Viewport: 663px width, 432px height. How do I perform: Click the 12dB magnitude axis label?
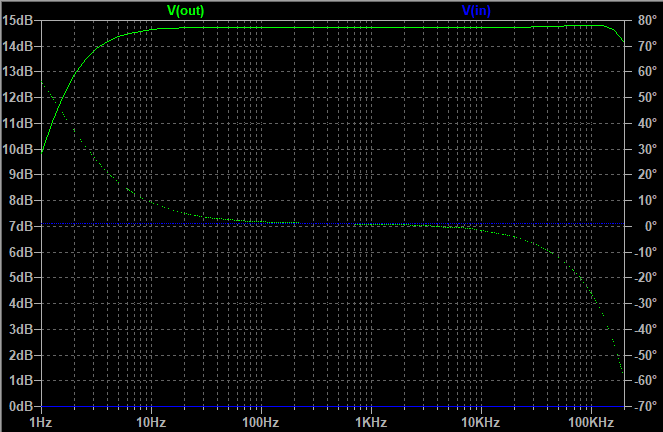click(17, 97)
